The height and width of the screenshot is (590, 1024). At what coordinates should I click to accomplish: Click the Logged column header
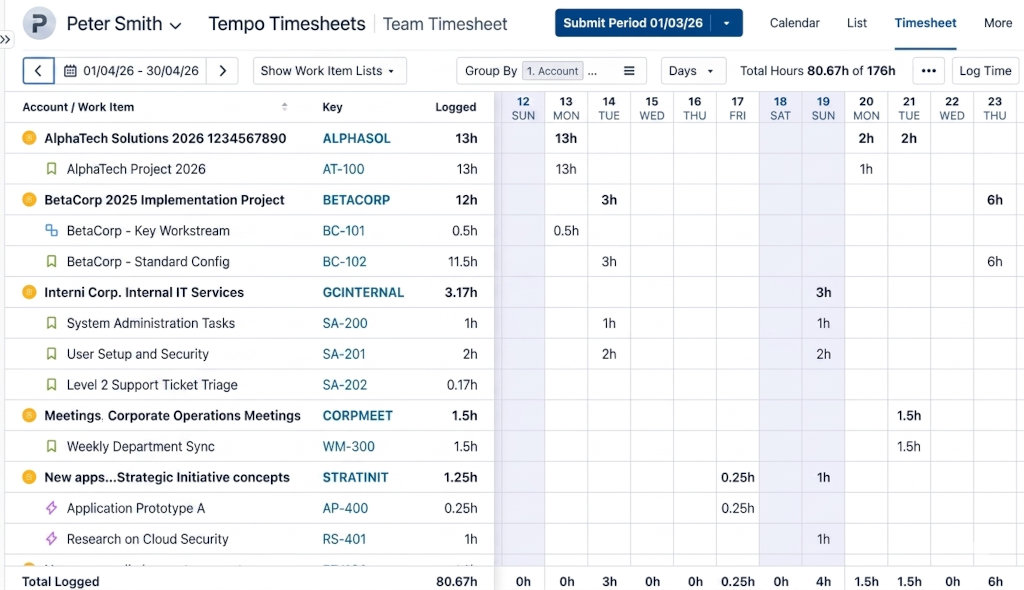click(456, 107)
